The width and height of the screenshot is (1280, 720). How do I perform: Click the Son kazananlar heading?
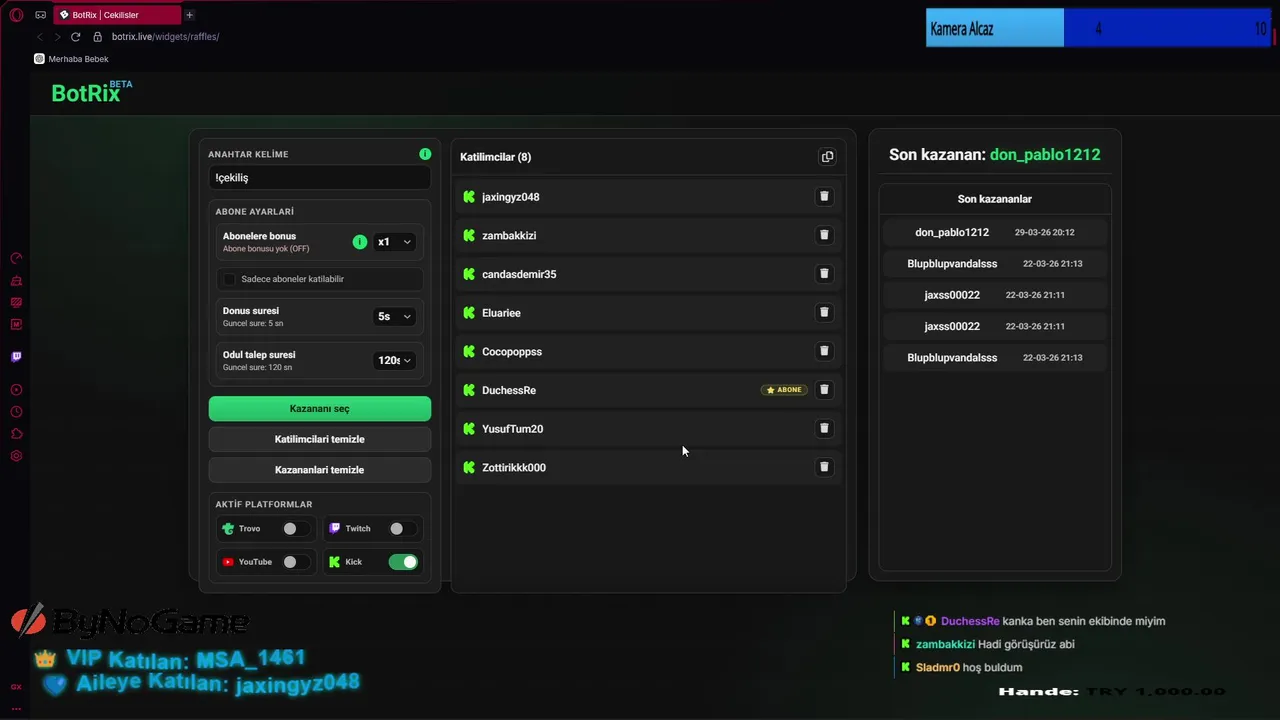click(x=995, y=199)
